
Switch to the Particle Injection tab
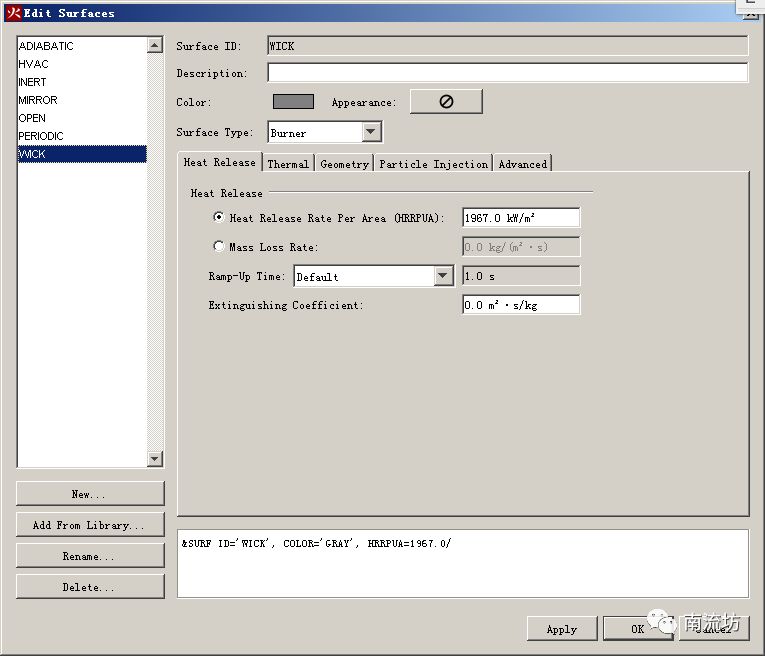click(433, 164)
